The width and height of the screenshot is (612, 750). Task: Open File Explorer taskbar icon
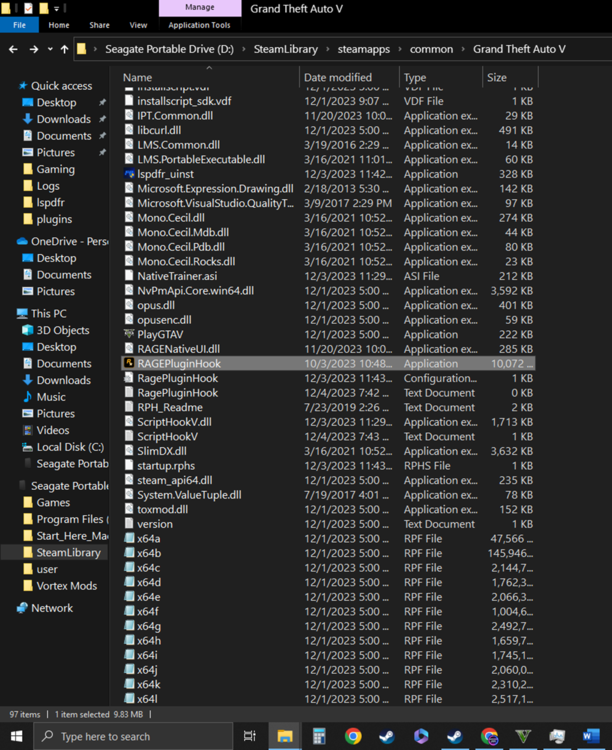point(285,736)
